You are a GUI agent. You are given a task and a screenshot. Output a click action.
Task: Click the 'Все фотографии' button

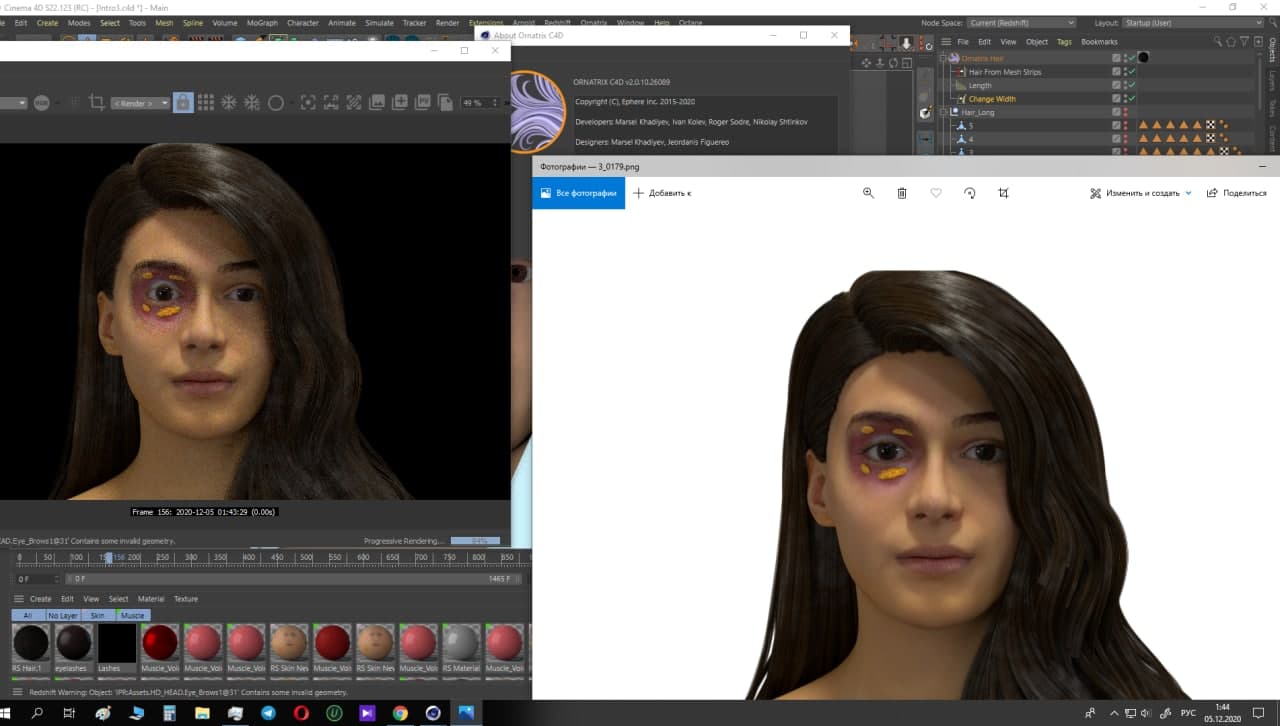(578, 193)
